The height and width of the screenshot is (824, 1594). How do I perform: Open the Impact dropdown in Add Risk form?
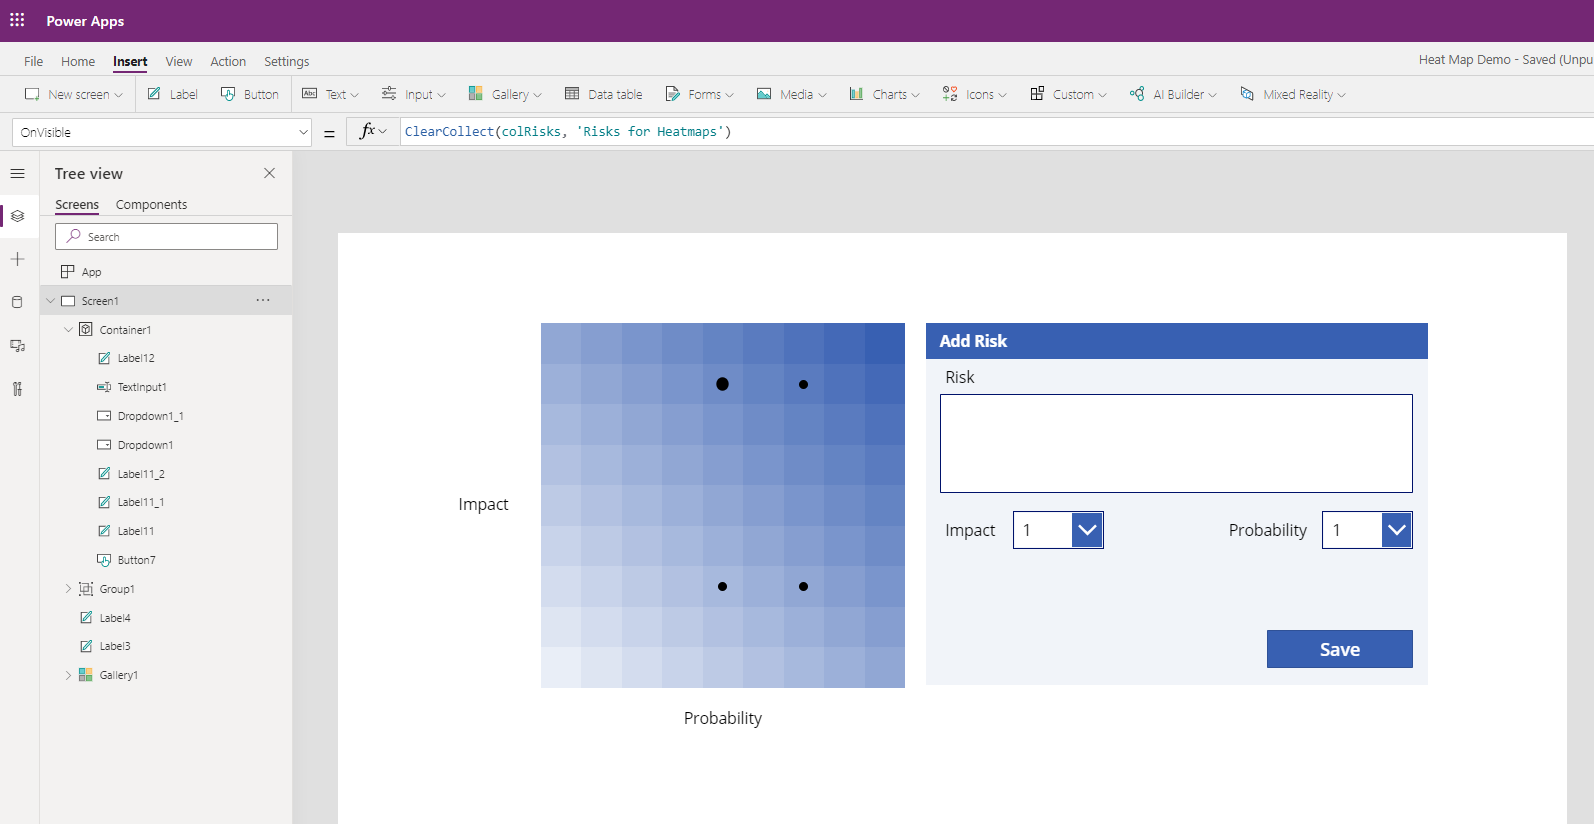pyautogui.click(x=1087, y=530)
